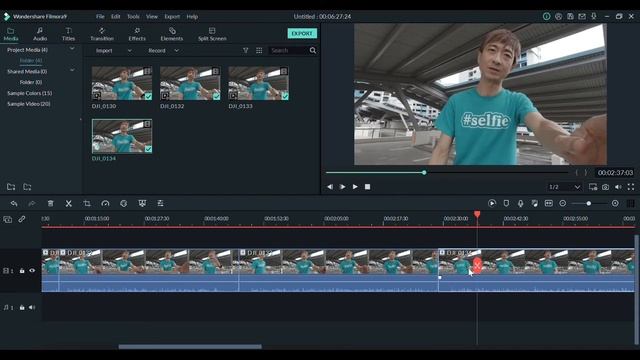640x360 pixels.
Task: Open the color correction icon
Action: [x=124, y=203]
